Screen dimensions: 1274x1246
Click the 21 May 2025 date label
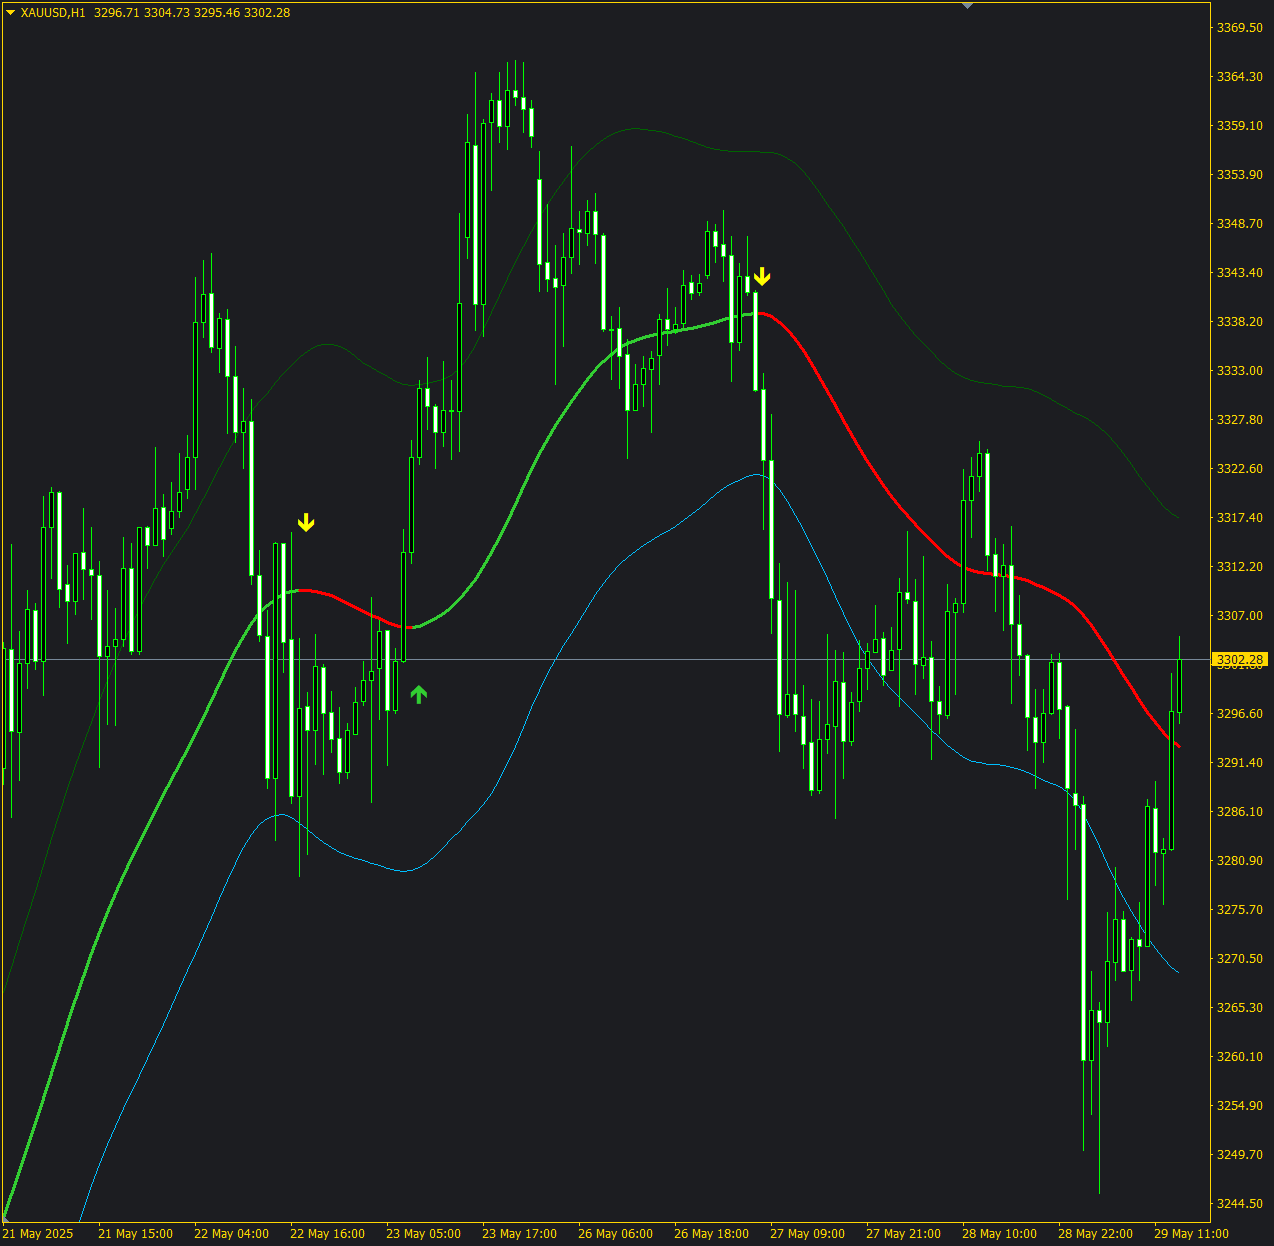(38, 1234)
